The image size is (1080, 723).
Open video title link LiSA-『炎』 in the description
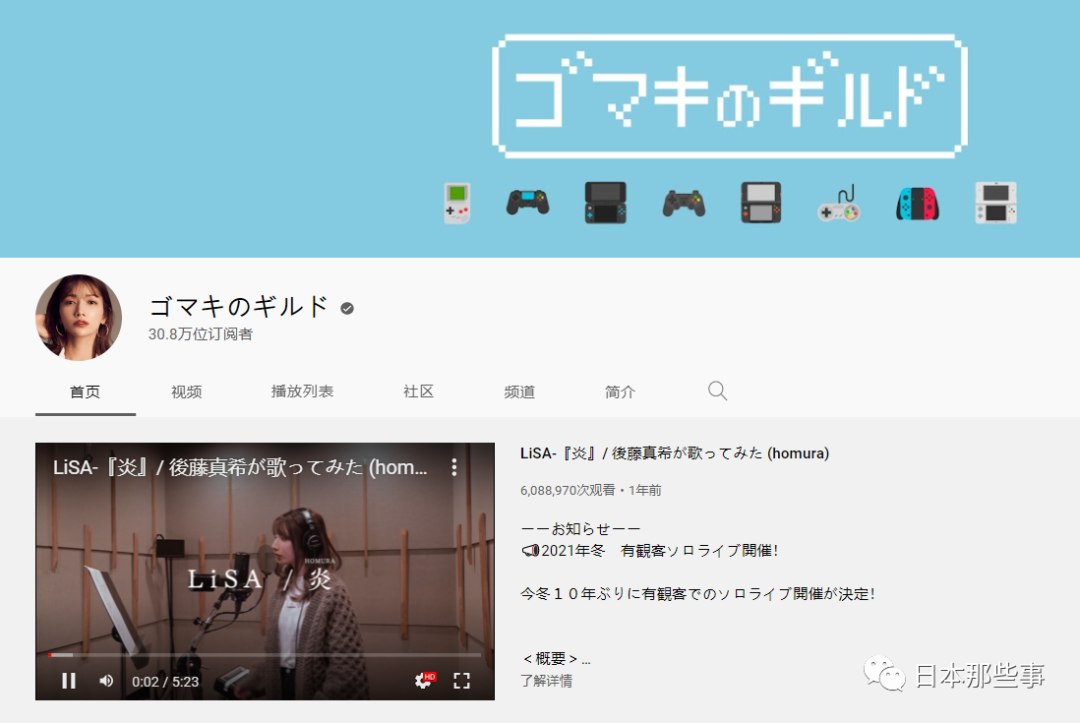pos(674,453)
